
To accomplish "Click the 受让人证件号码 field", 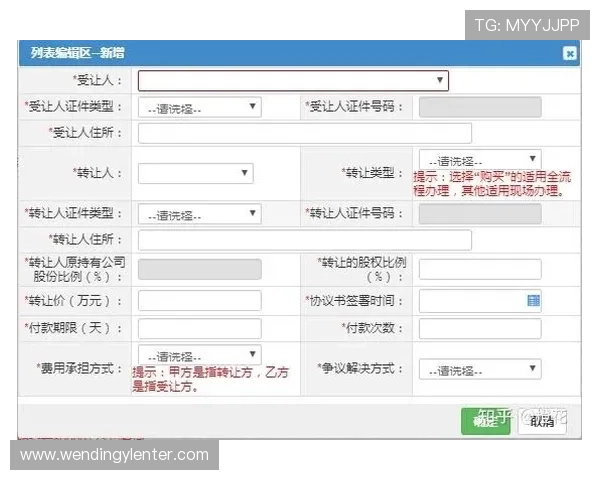I will 480,107.
